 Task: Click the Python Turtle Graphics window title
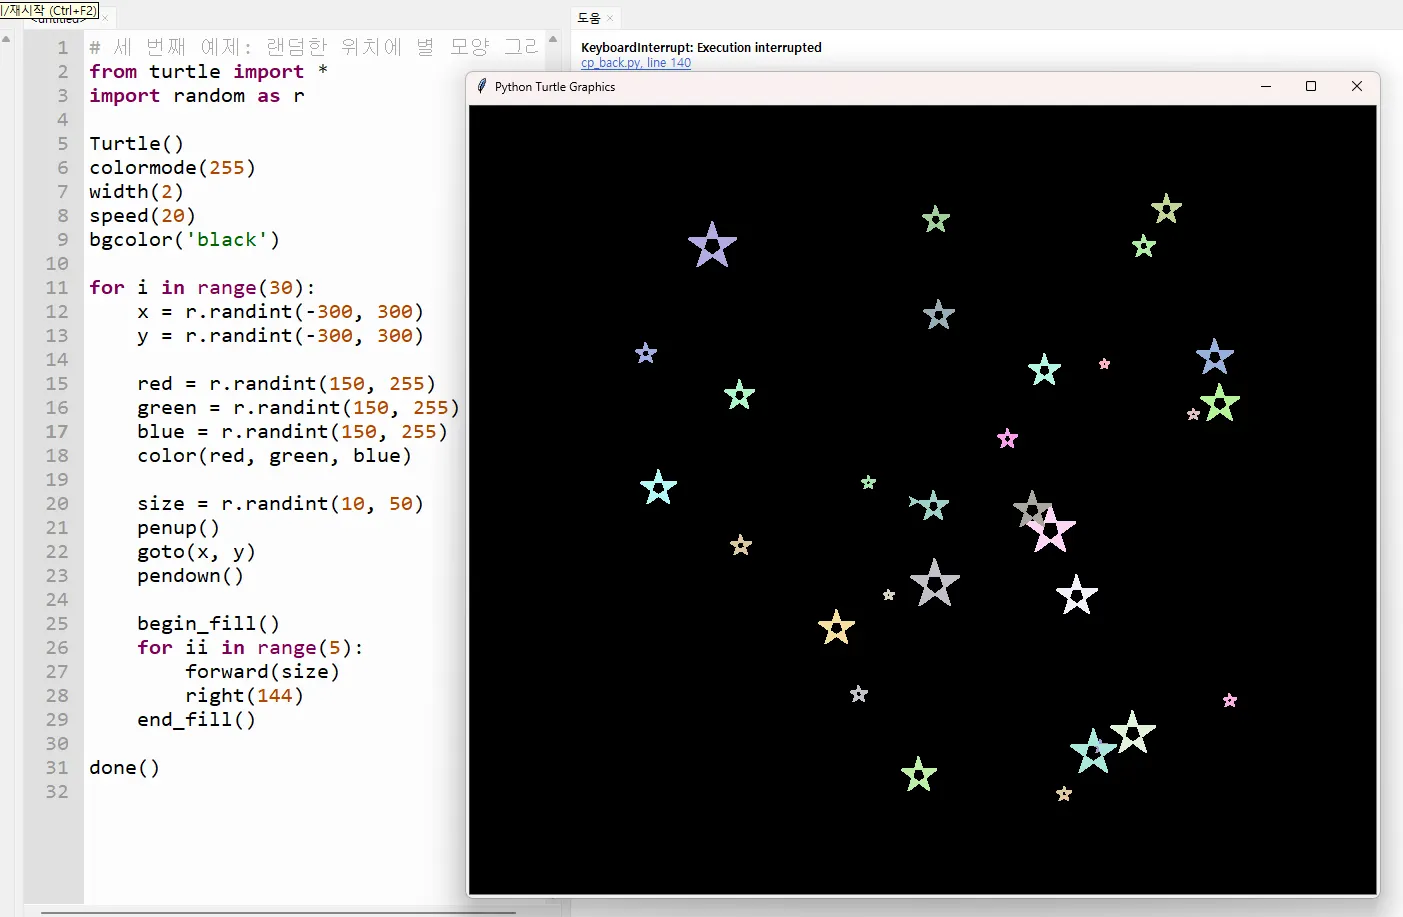555,87
